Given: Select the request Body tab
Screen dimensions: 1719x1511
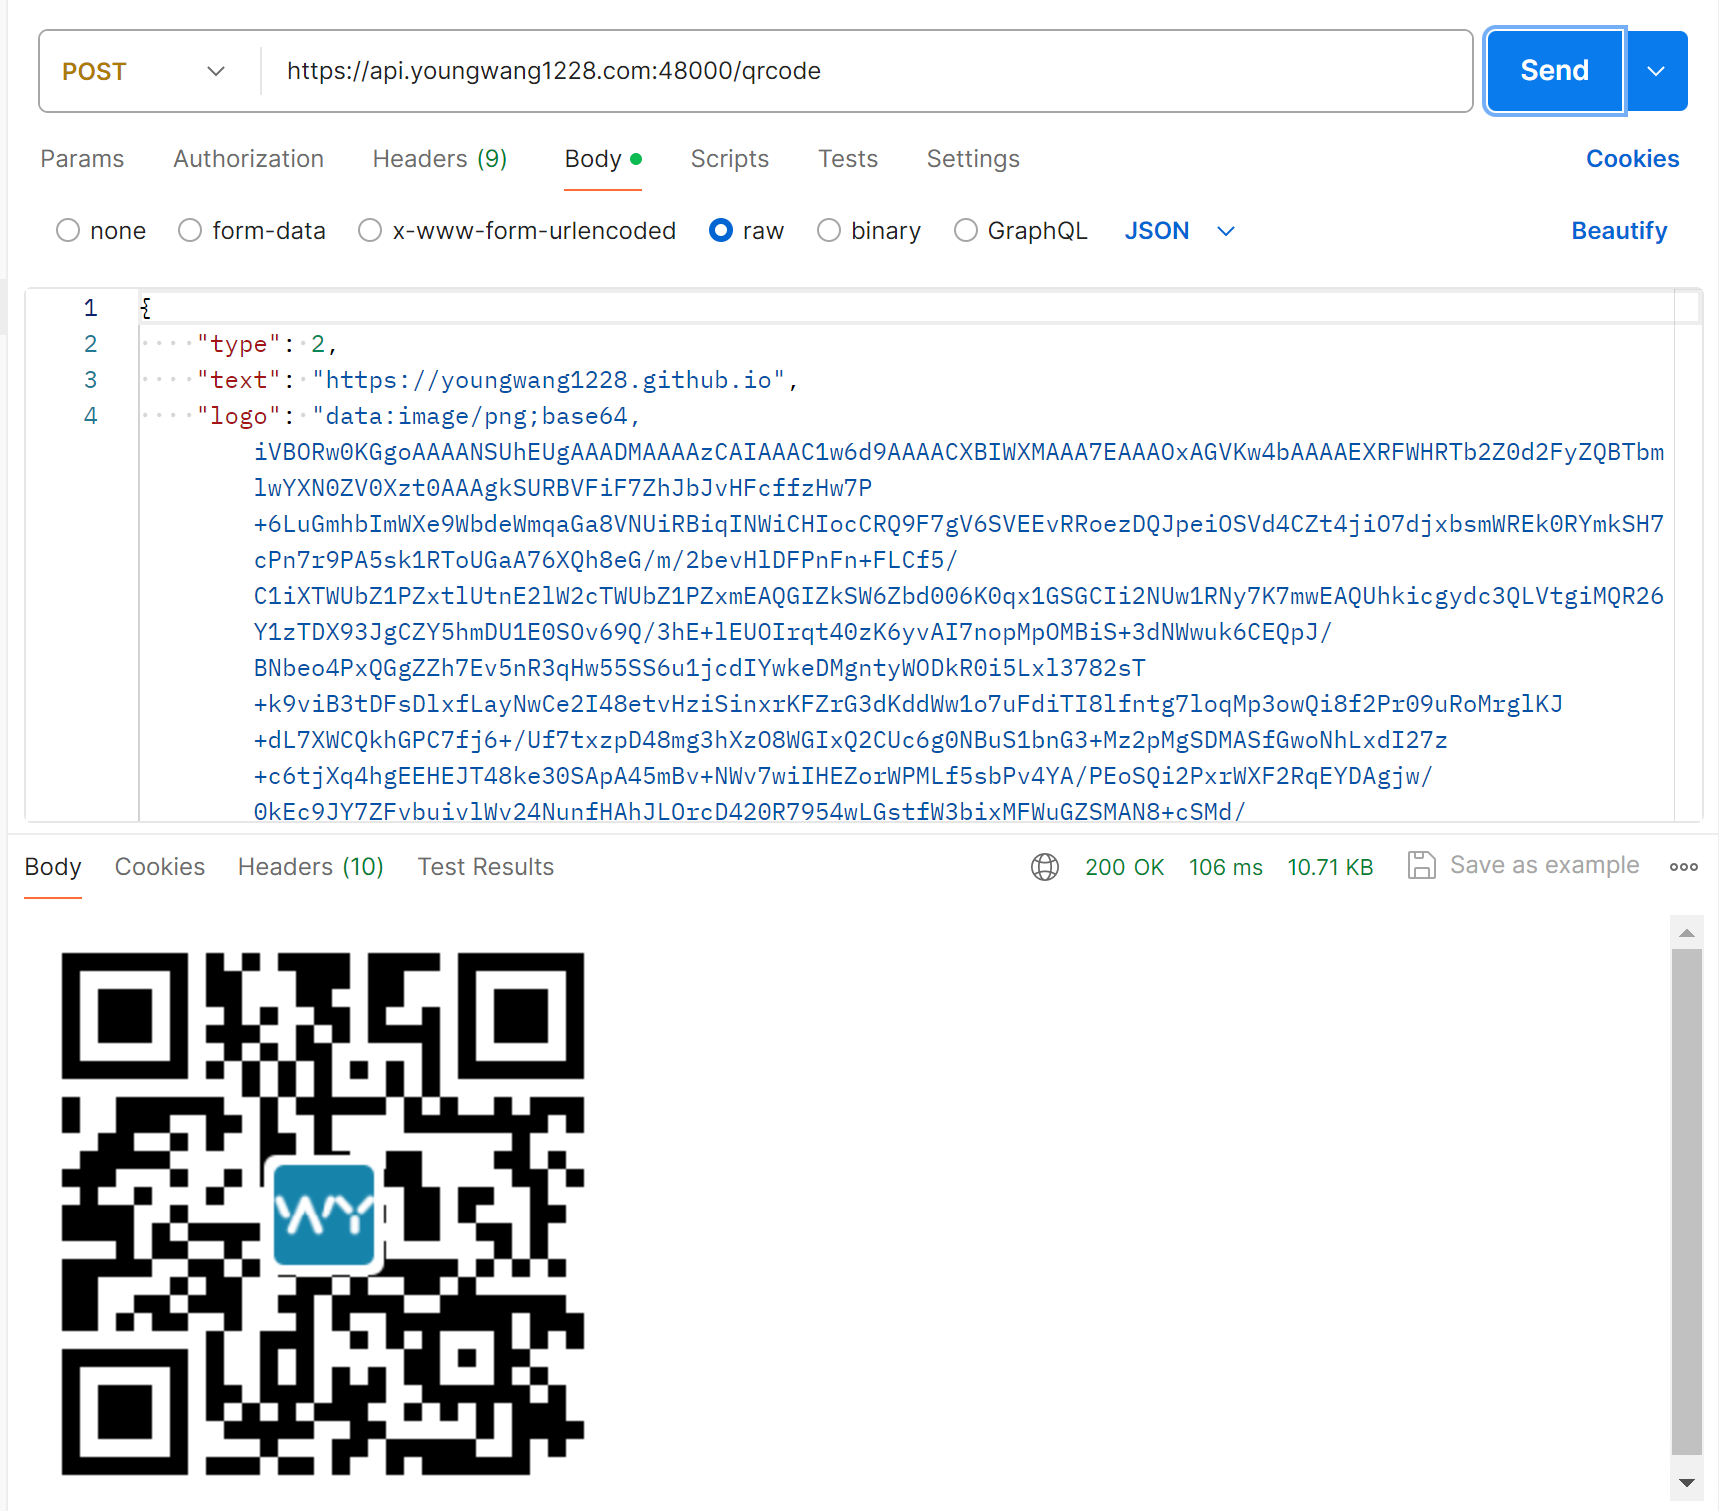Looking at the screenshot, I should tap(602, 159).
